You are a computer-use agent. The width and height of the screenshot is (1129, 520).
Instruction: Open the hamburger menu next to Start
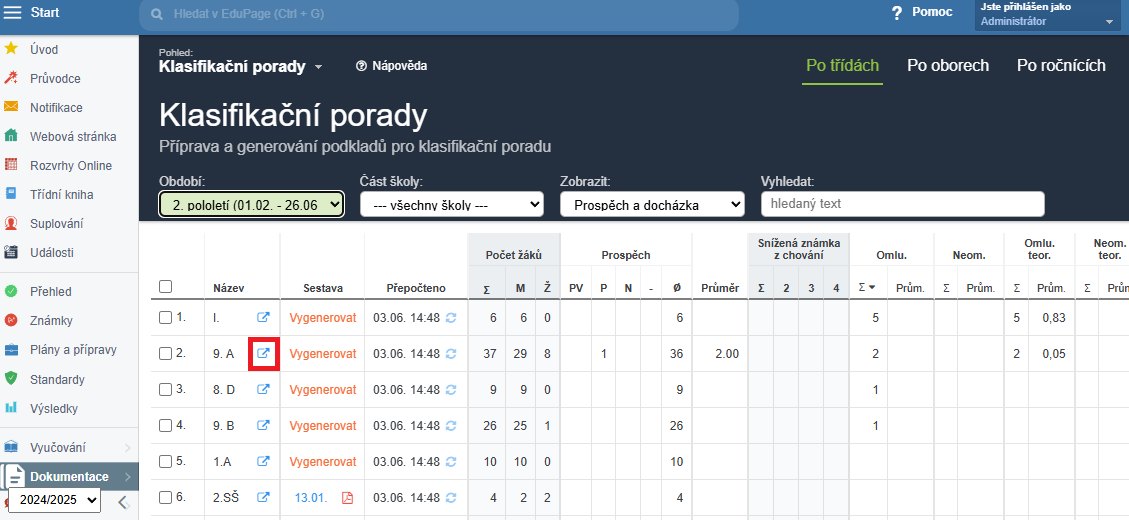coord(13,13)
